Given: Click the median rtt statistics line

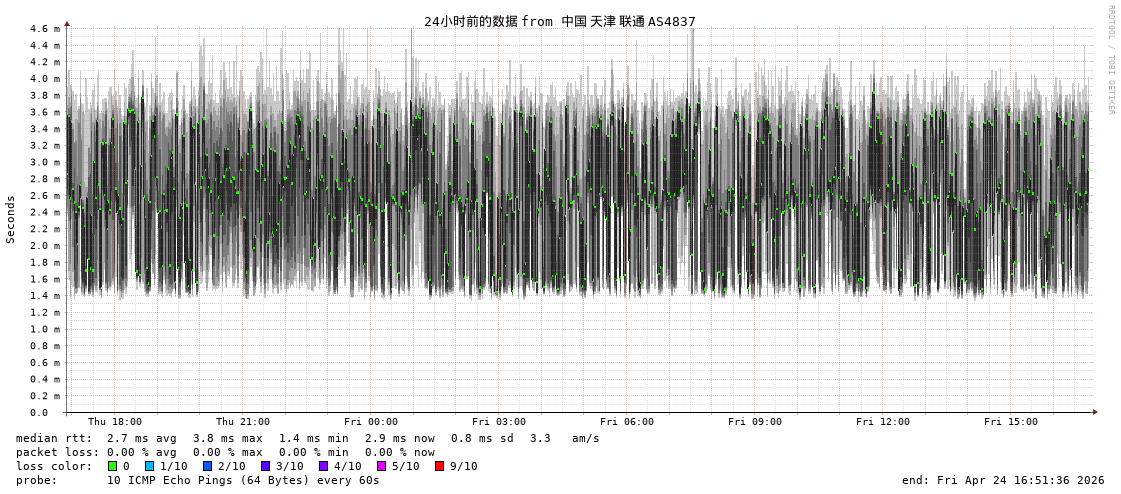Looking at the screenshot, I should pos(308,438).
